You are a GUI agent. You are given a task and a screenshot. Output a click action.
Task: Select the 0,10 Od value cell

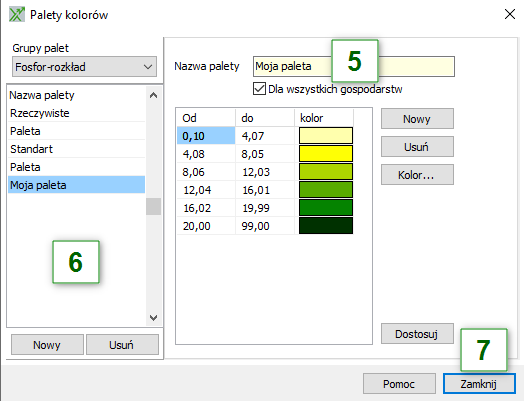(x=206, y=136)
